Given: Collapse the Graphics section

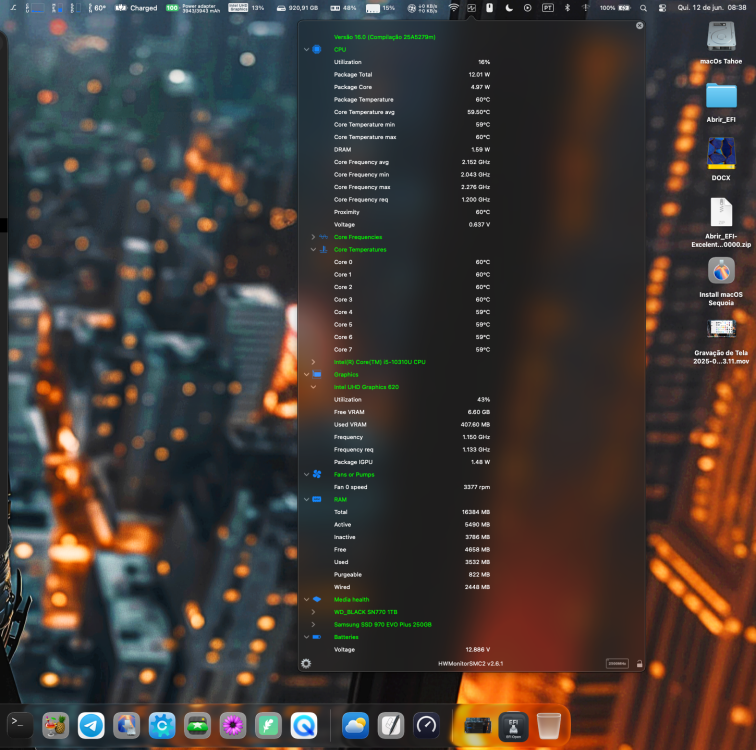Looking at the screenshot, I should (x=306, y=375).
